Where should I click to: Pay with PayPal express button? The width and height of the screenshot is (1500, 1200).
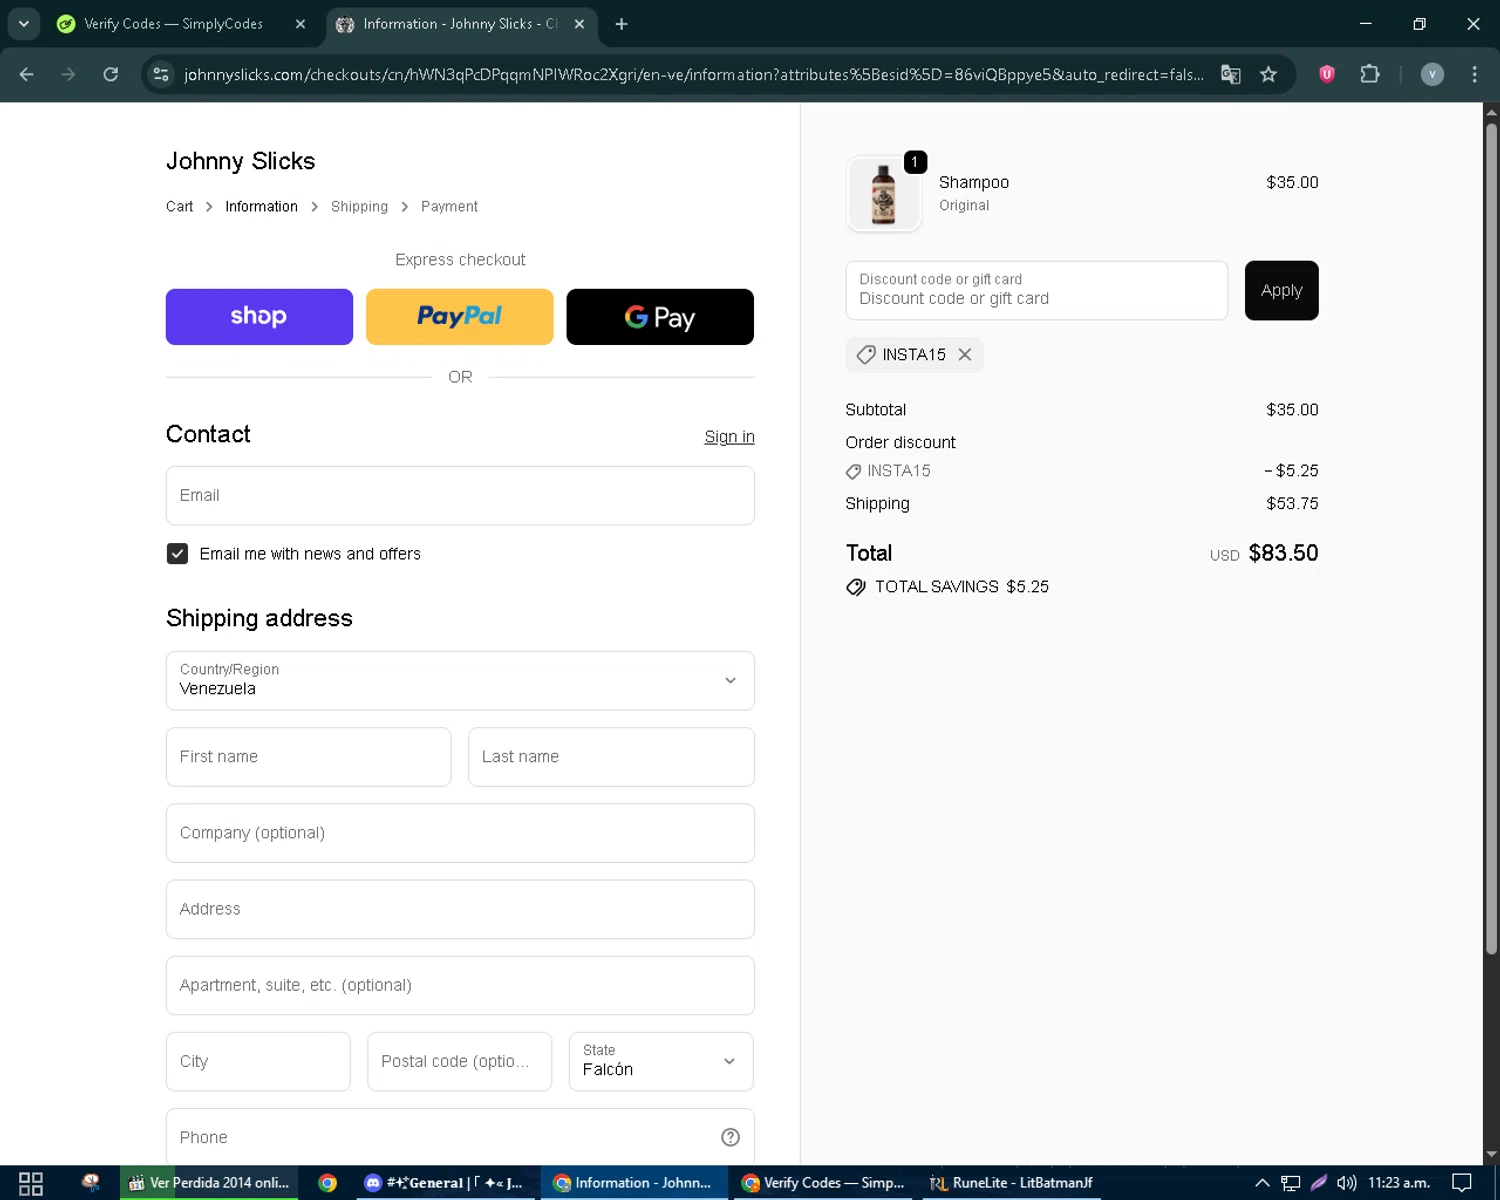click(459, 317)
